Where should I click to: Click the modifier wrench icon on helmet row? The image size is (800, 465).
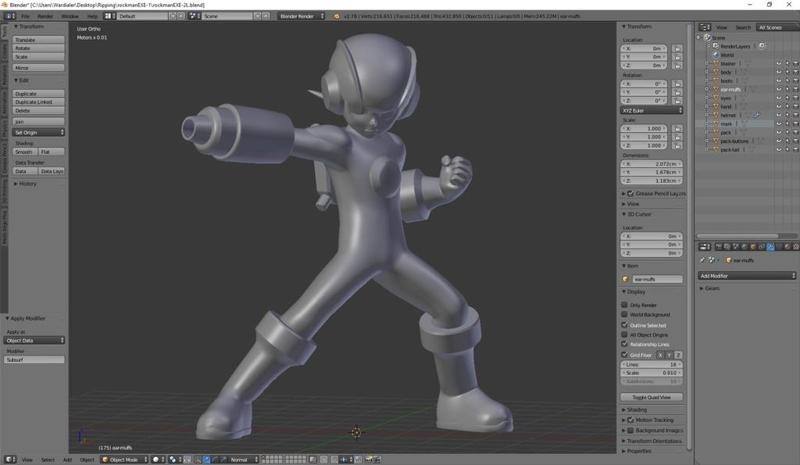(x=756, y=115)
